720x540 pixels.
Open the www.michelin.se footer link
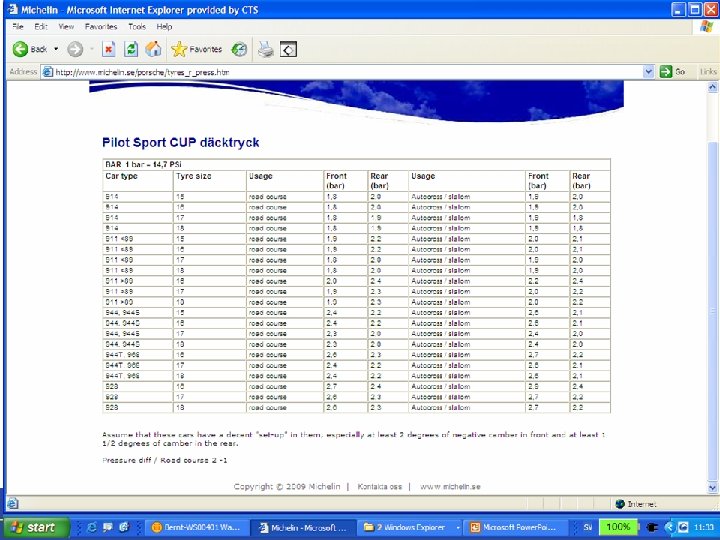coord(450,487)
